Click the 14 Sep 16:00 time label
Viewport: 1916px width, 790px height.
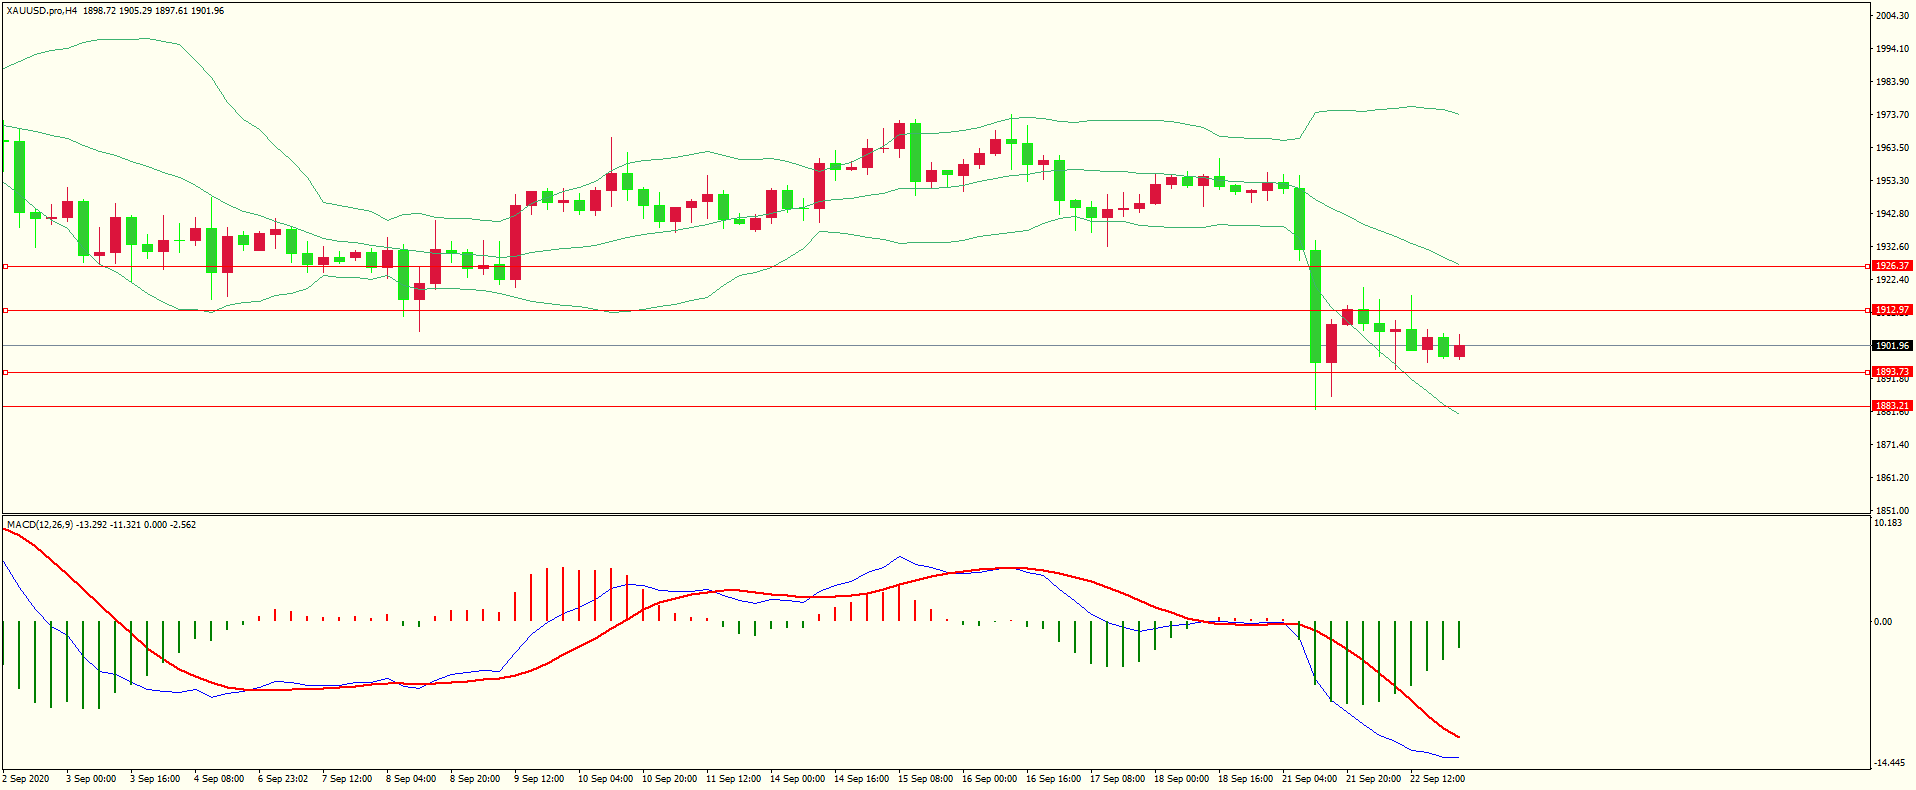(x=861, y=778)
